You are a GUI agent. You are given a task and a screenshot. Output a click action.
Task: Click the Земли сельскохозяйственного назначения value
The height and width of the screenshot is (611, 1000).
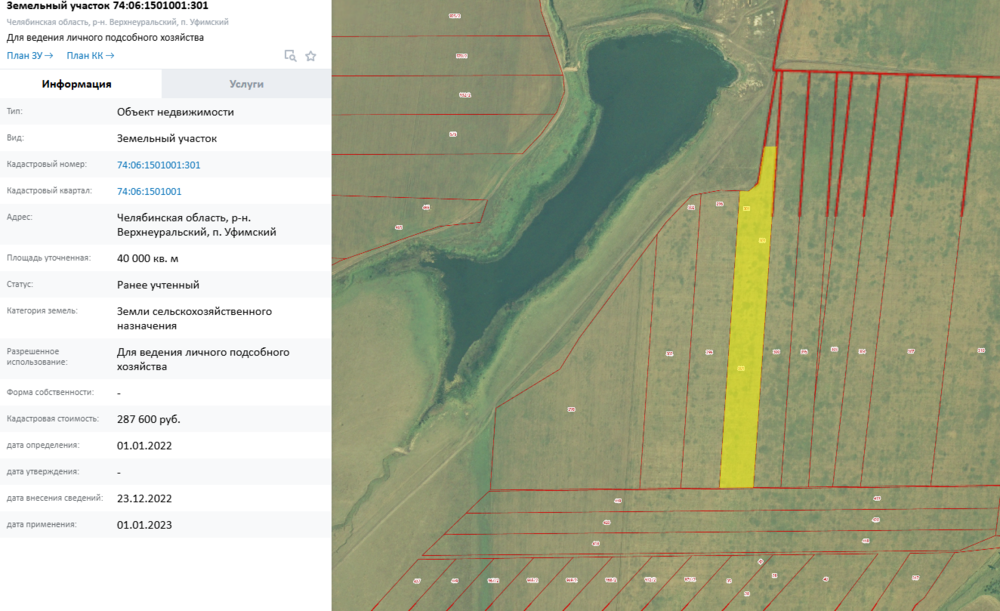point(194,318)
